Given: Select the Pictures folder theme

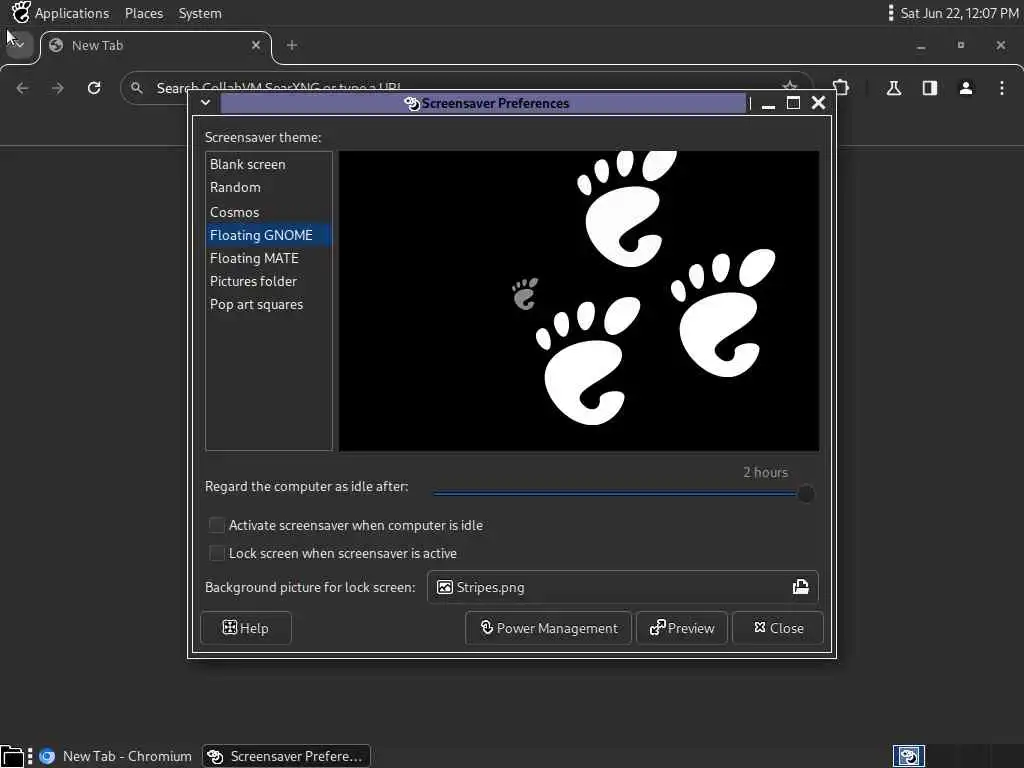Looking at the screenshot, I should click(x=268, y=281).
